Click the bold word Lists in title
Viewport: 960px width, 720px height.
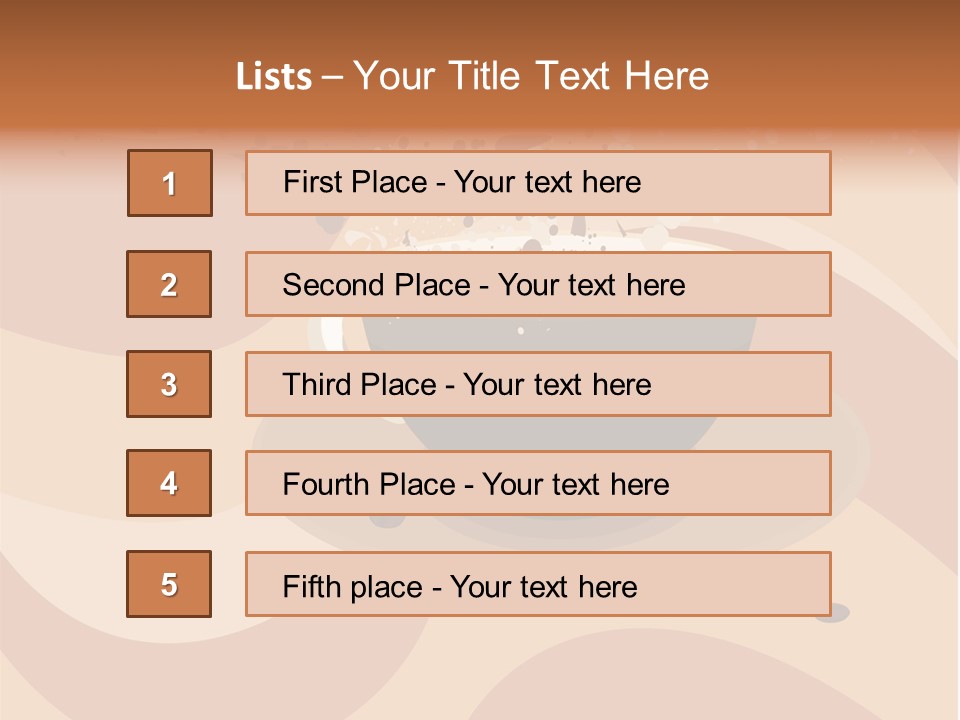click(x=274, y=77)
